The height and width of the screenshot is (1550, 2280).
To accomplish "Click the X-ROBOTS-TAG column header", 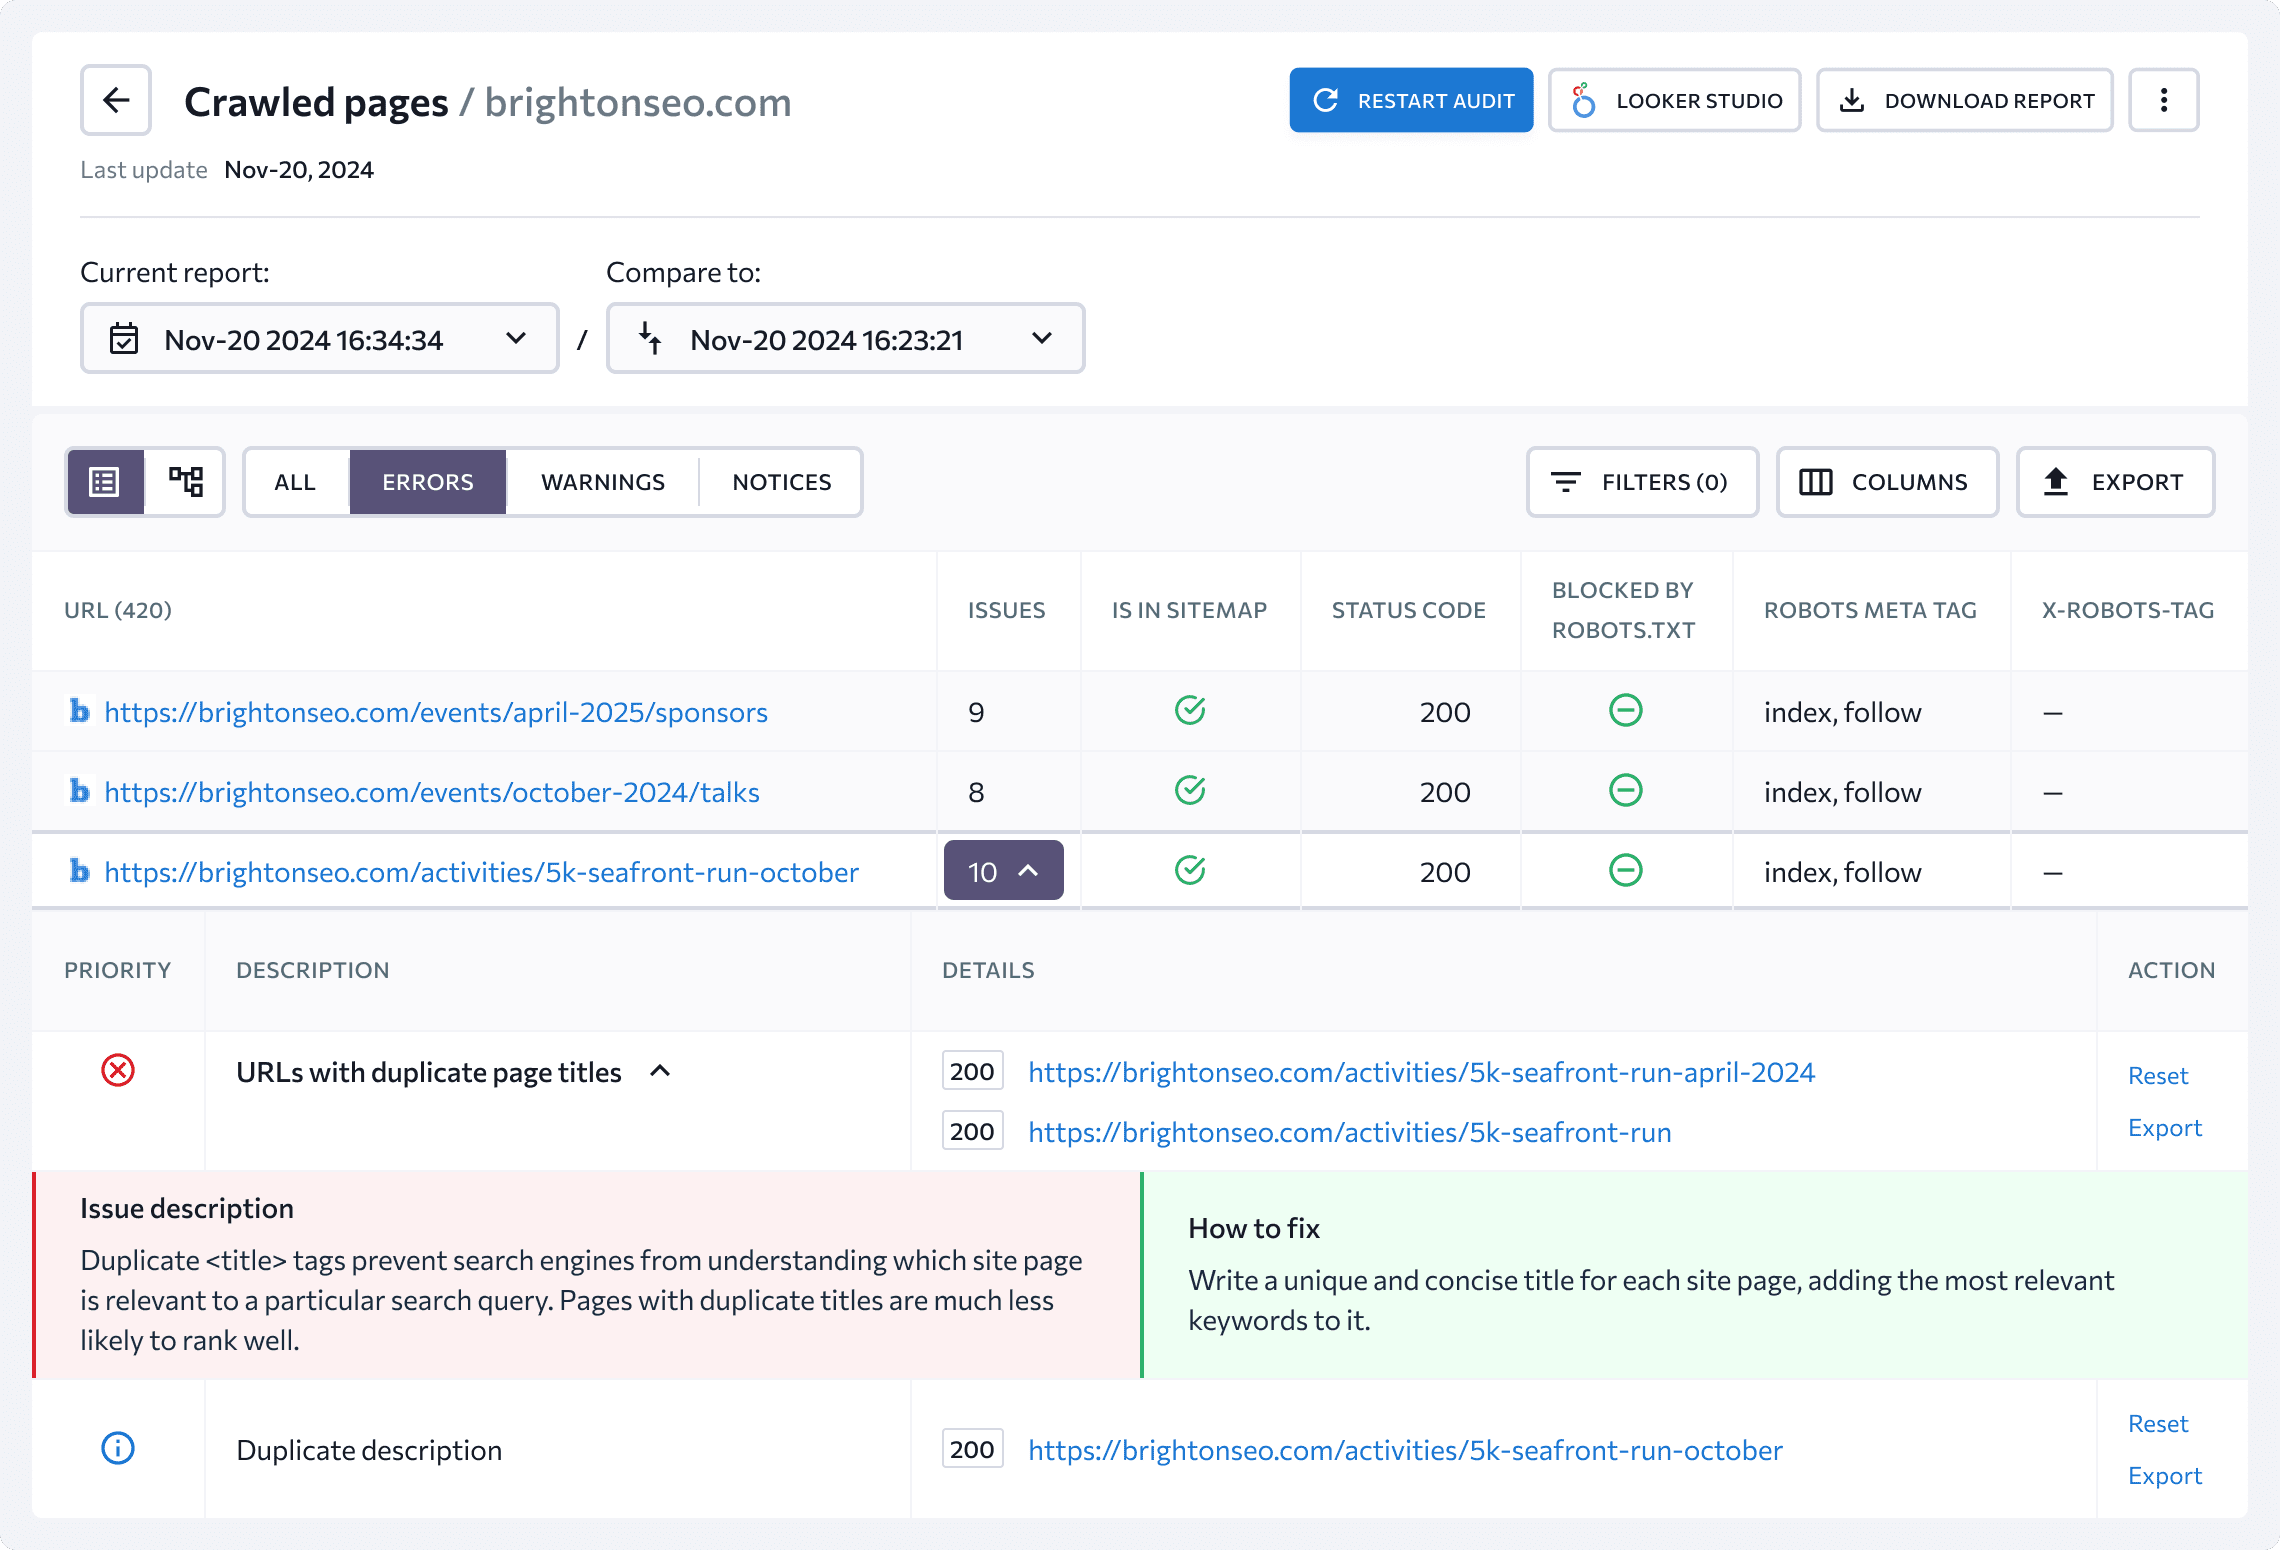I will [2128, 610].
